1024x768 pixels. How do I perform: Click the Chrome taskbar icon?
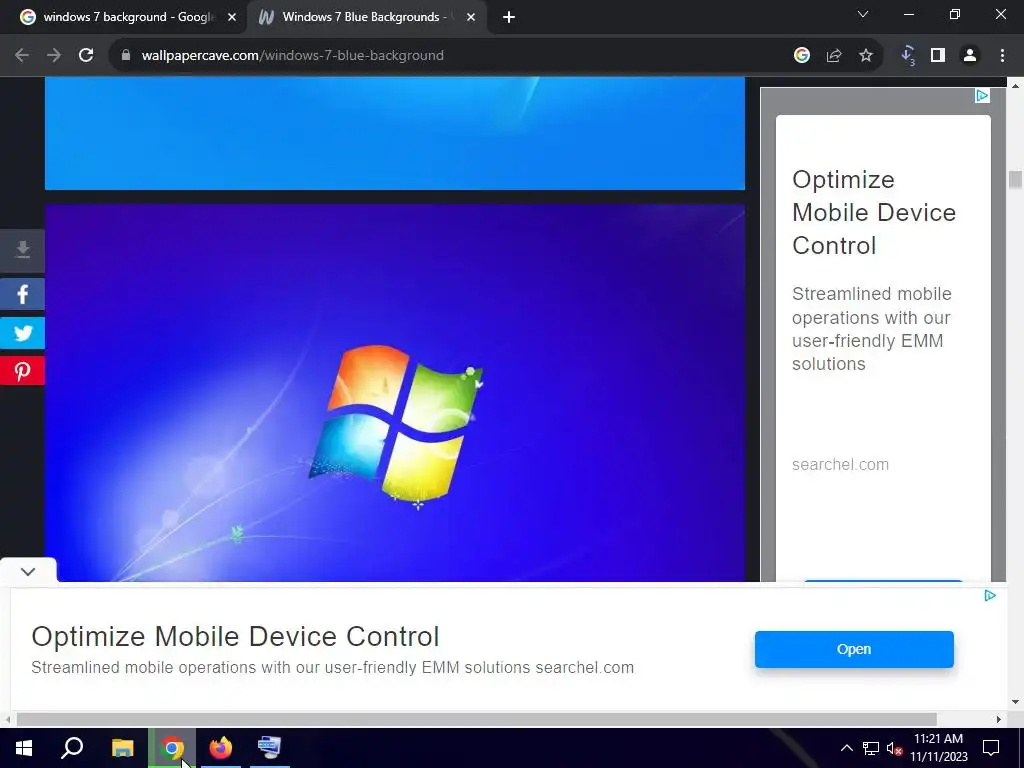point(172,748)
